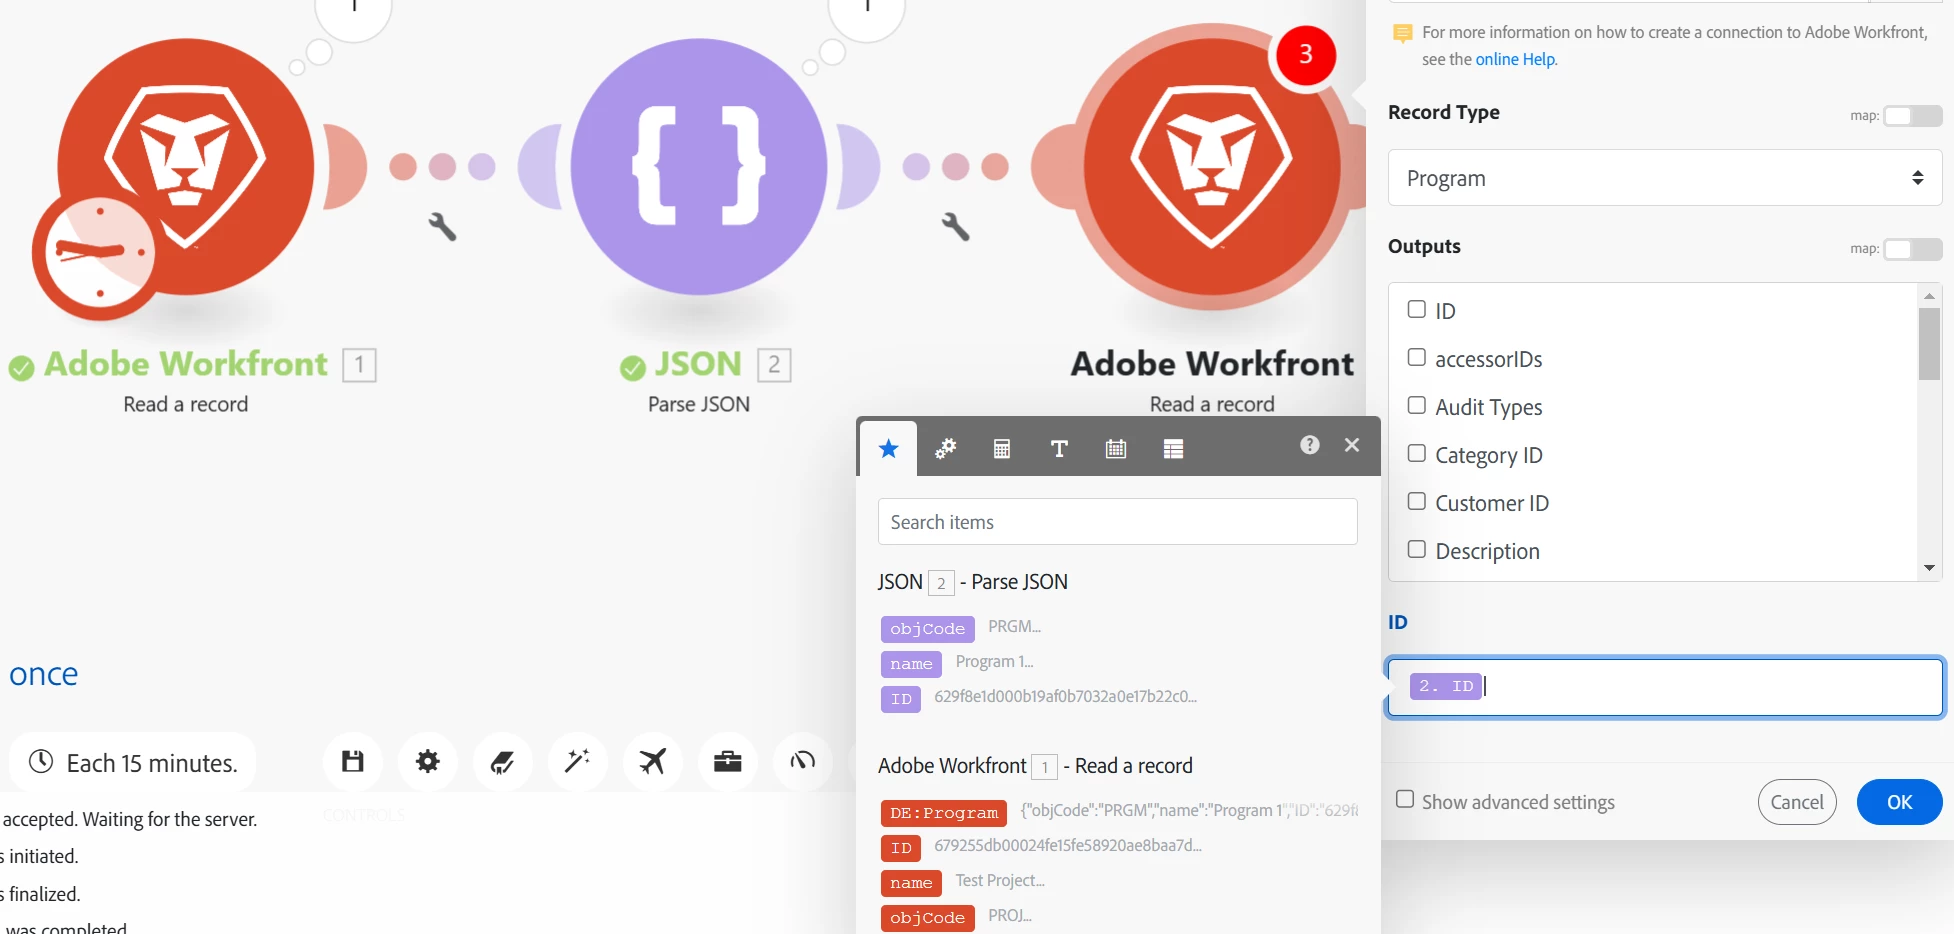Open the Each 15 minutes schedule setting
Screen dimensions: 1954x934
pyautogui.click(x=133, y=762)
